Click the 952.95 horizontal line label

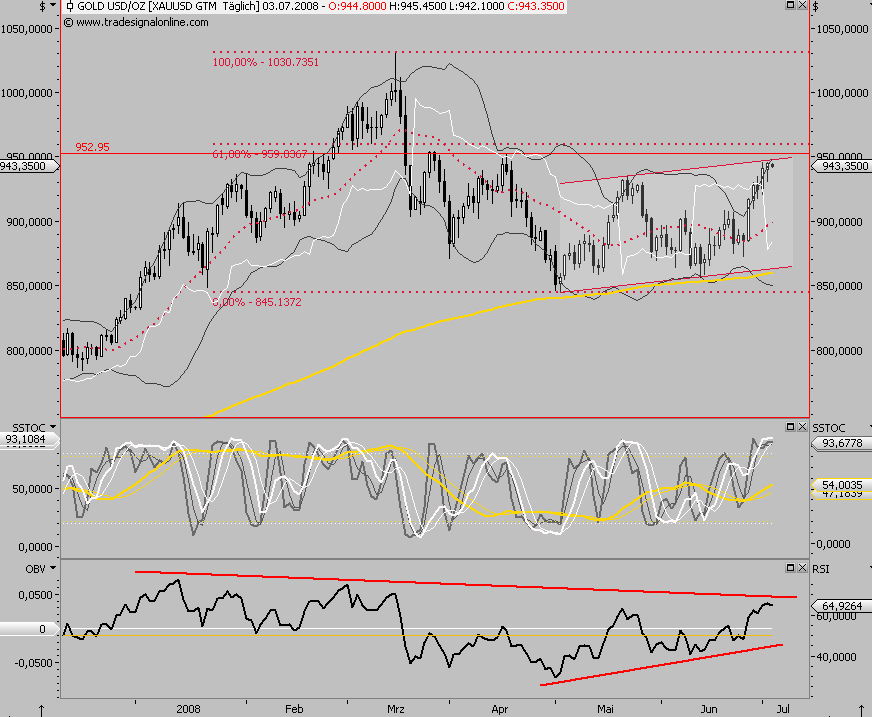92,147
